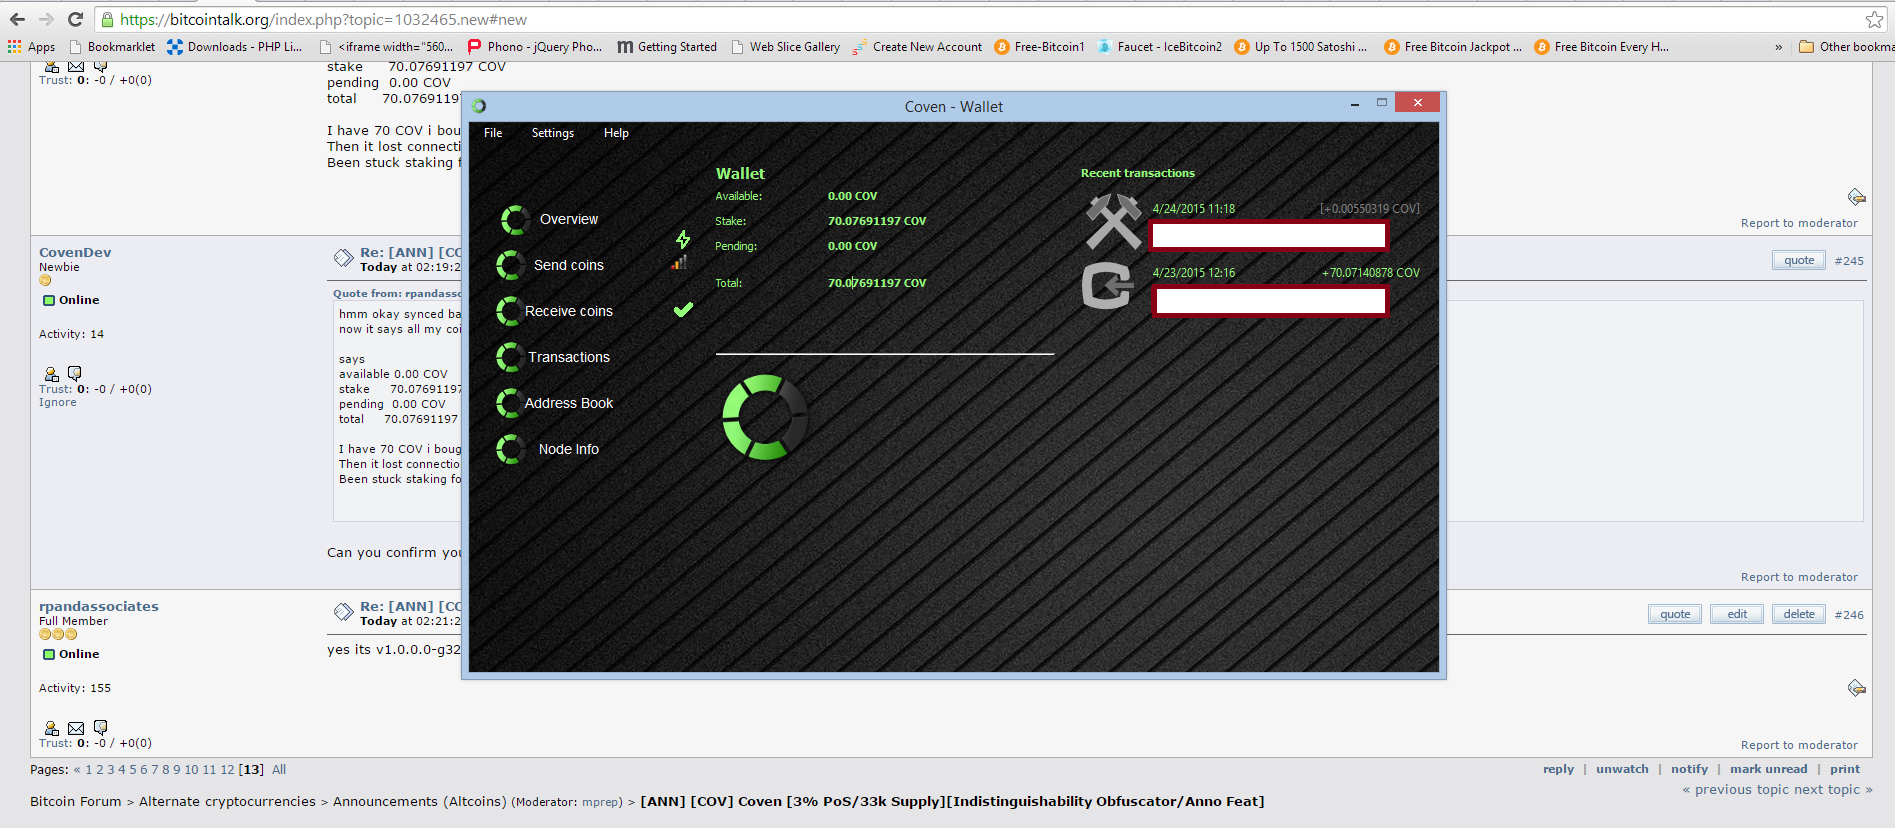The width and height of the screenshot is (1895, 828).
Task: Open the Settings menu in Coven wallet
Action: point(553,133)
